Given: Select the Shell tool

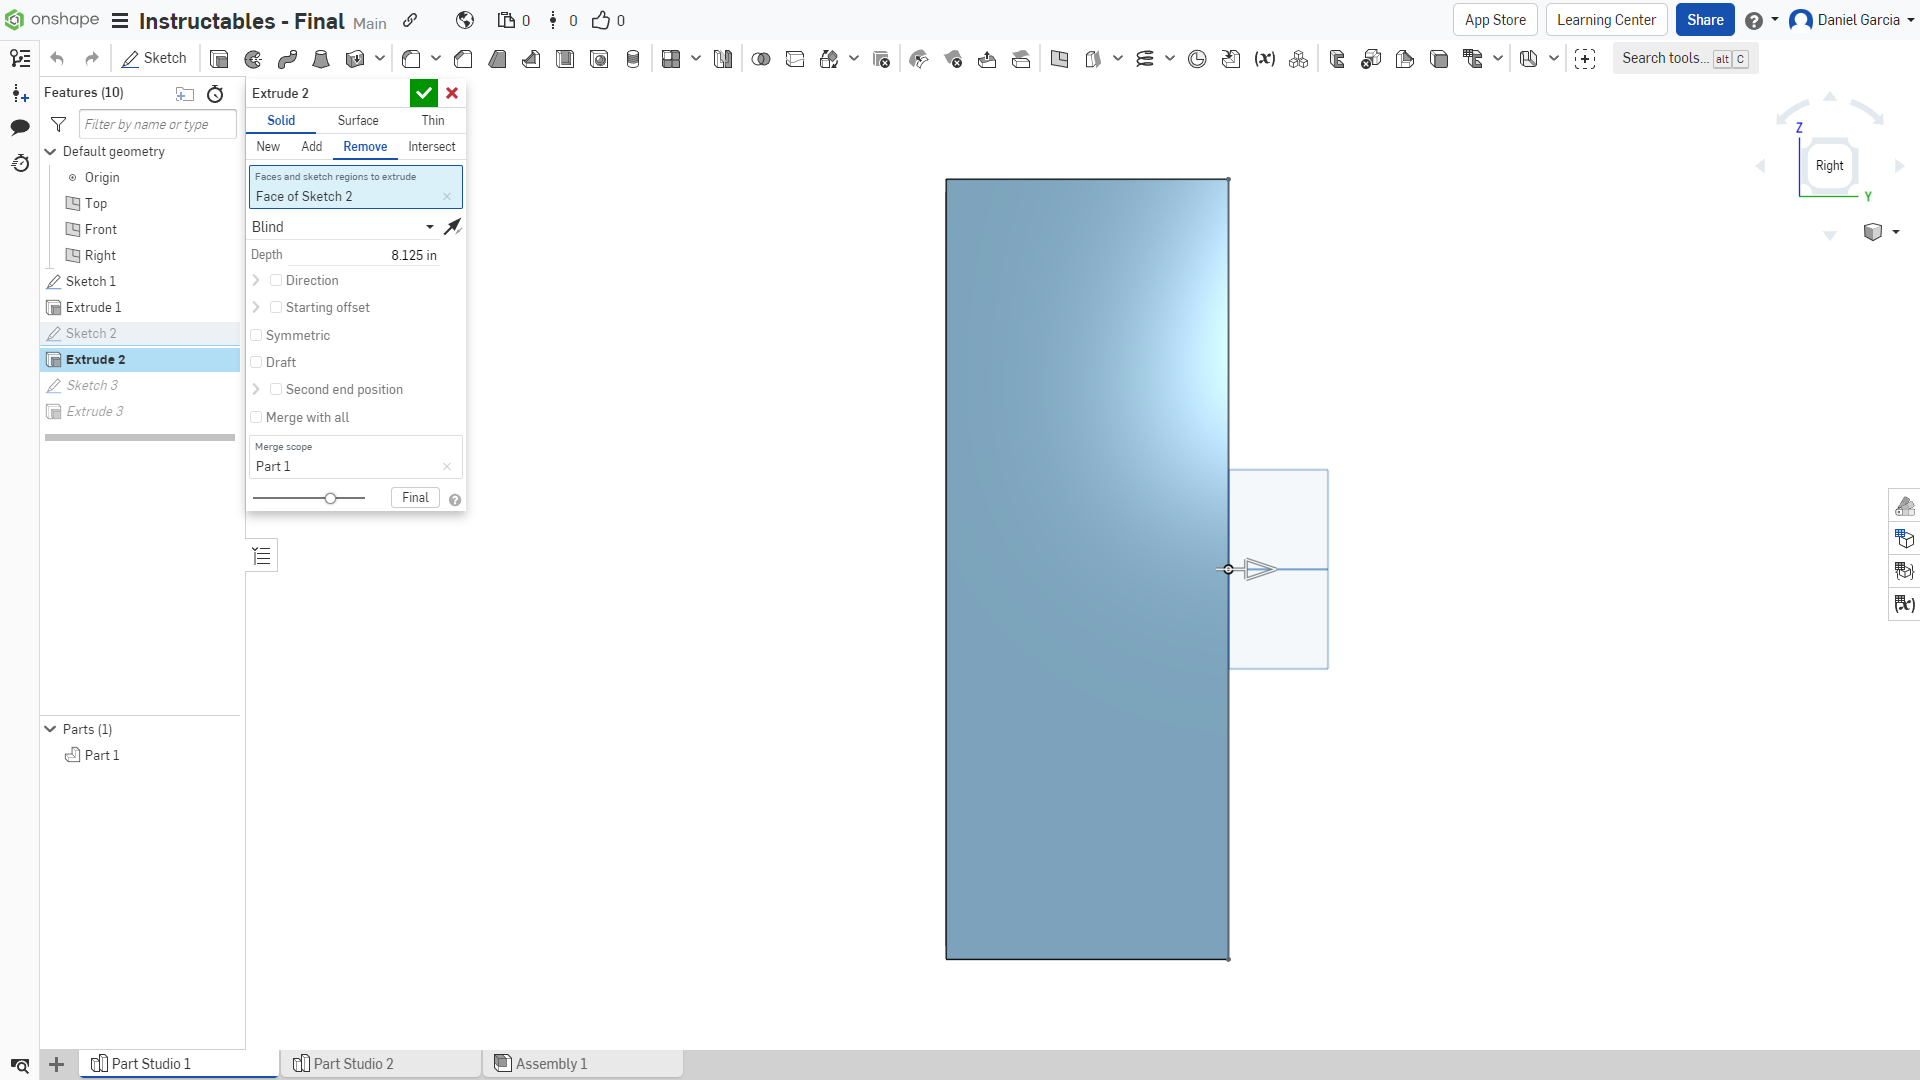Looking at the screenshot, I should pyautogui.click(x=565, y=58).
